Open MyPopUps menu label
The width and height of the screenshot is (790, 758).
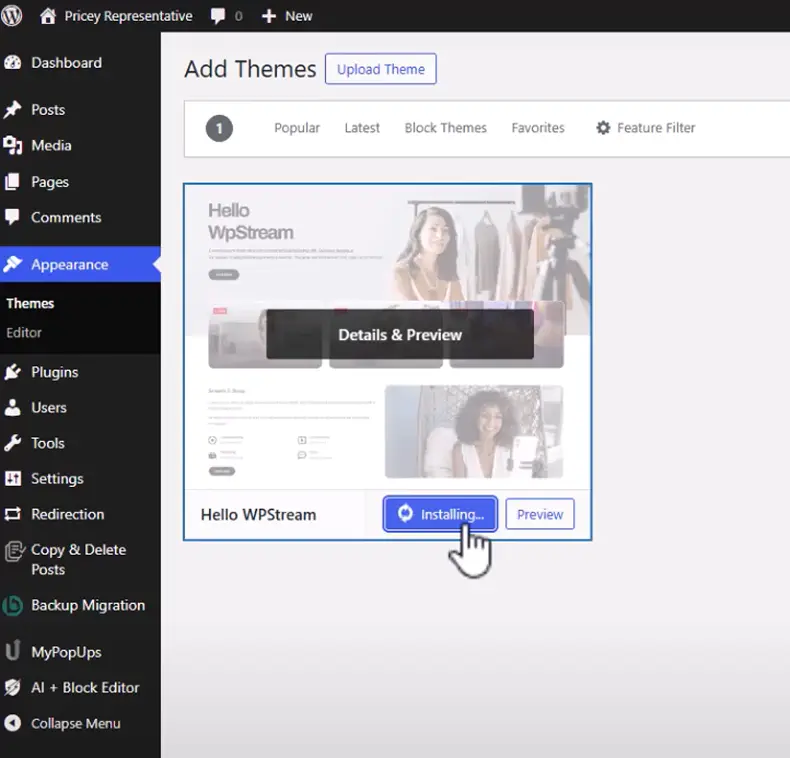coord(67,652)
